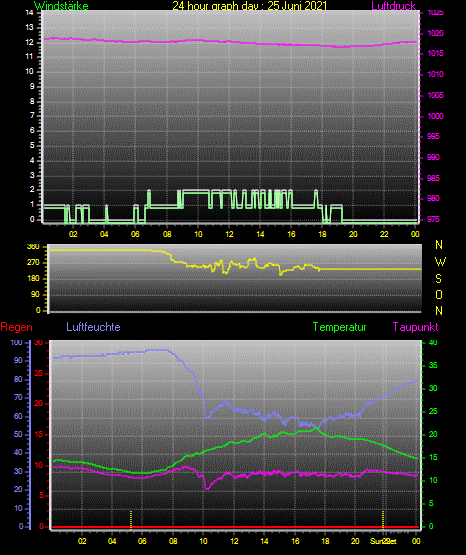Click the 270 value on wind direction axis
This screenshot has width=466, height=555.
tap(33, 263)
